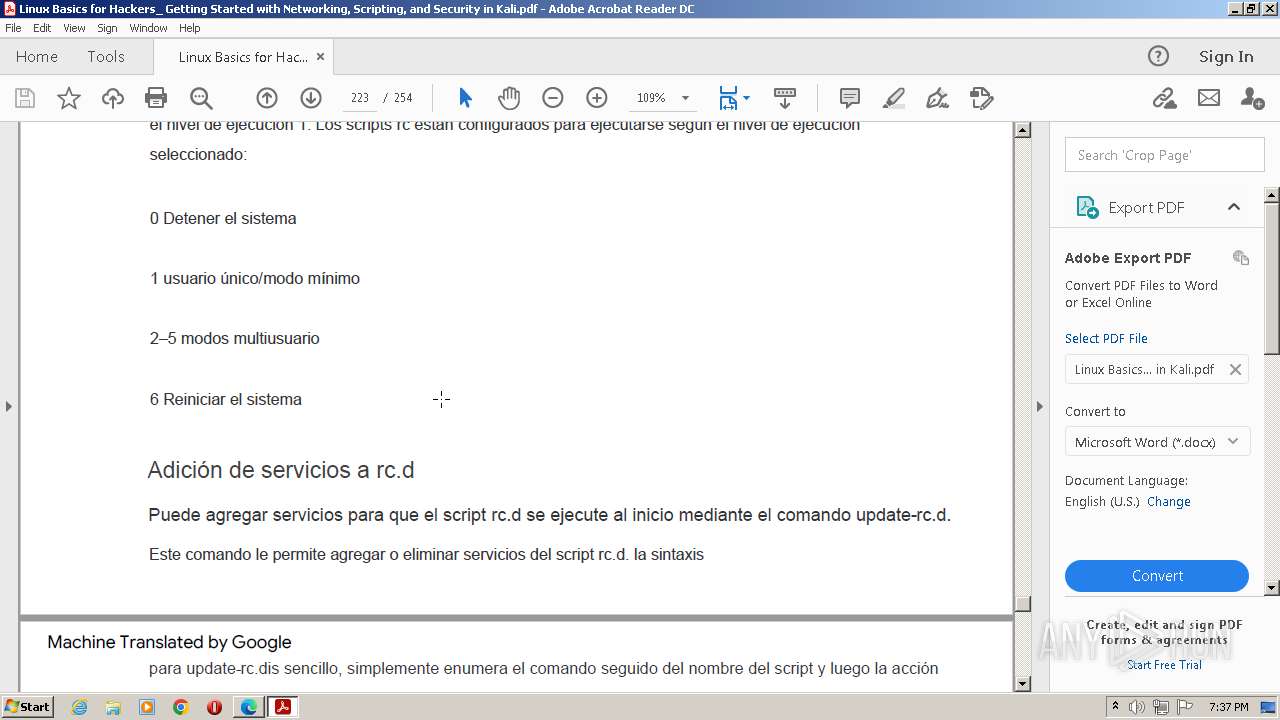Remove the selected Linux Basics PDF file
The image size is (1280, 720).
point(1235,369)
